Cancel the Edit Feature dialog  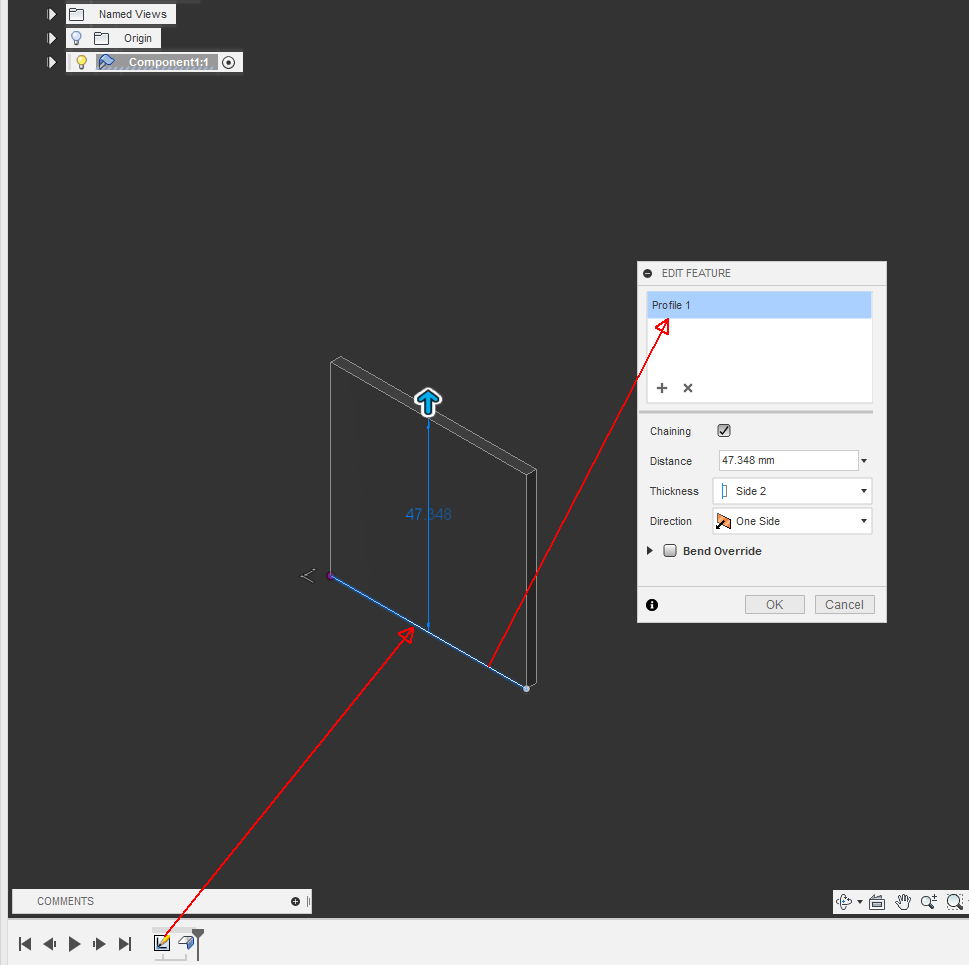coord(843,604)
